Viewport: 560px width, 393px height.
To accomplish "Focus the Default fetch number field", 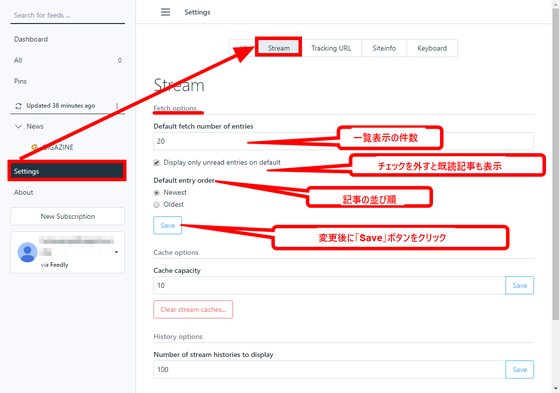I will click(344, 141).
